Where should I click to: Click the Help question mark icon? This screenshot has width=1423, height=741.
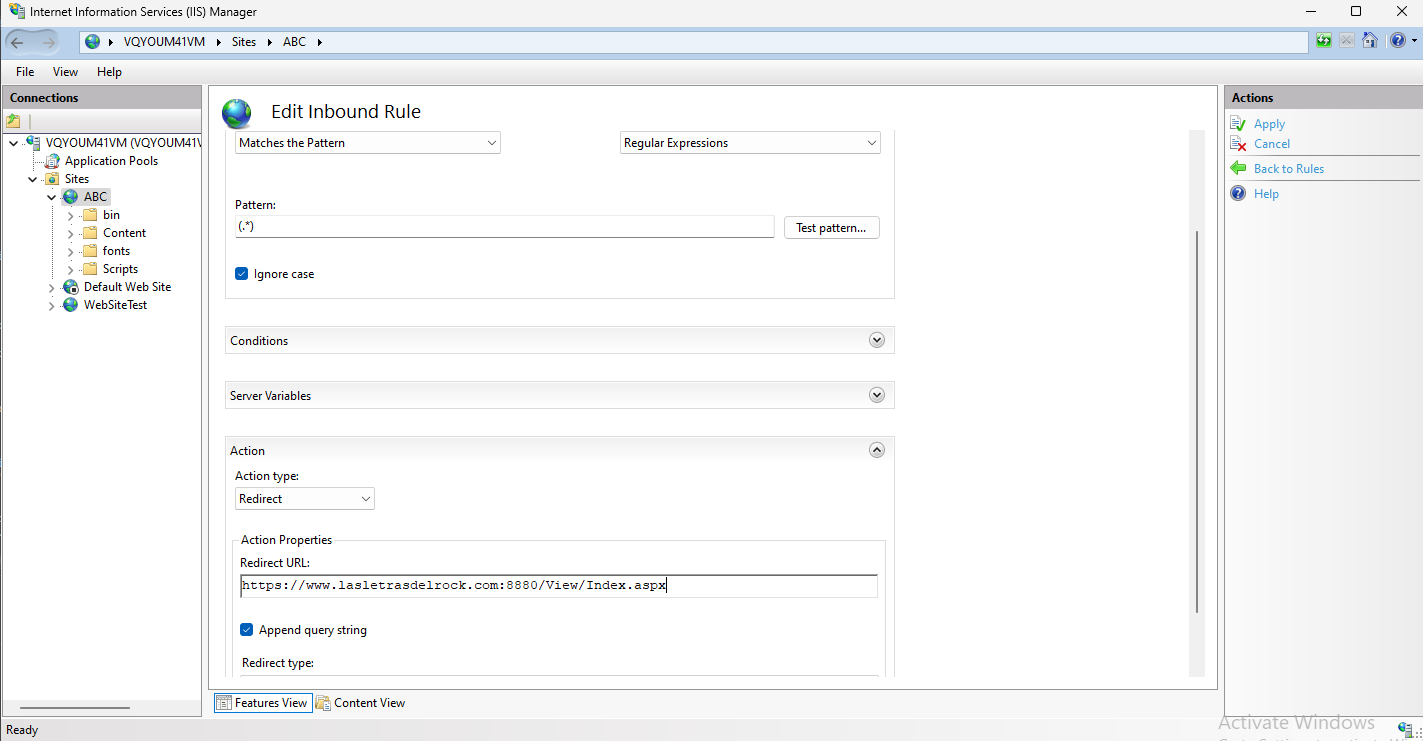(1238, 194)
